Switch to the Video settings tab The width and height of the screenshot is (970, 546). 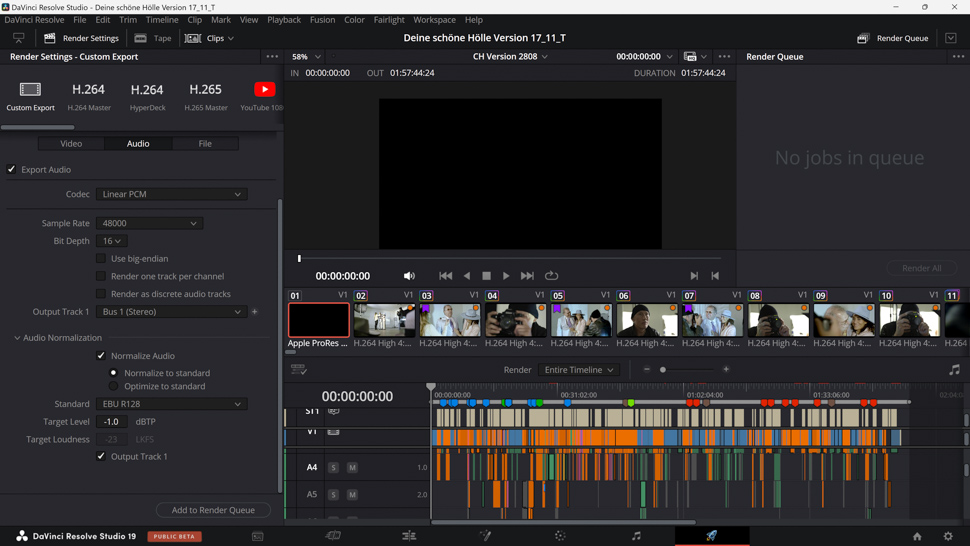click(71, 143)
